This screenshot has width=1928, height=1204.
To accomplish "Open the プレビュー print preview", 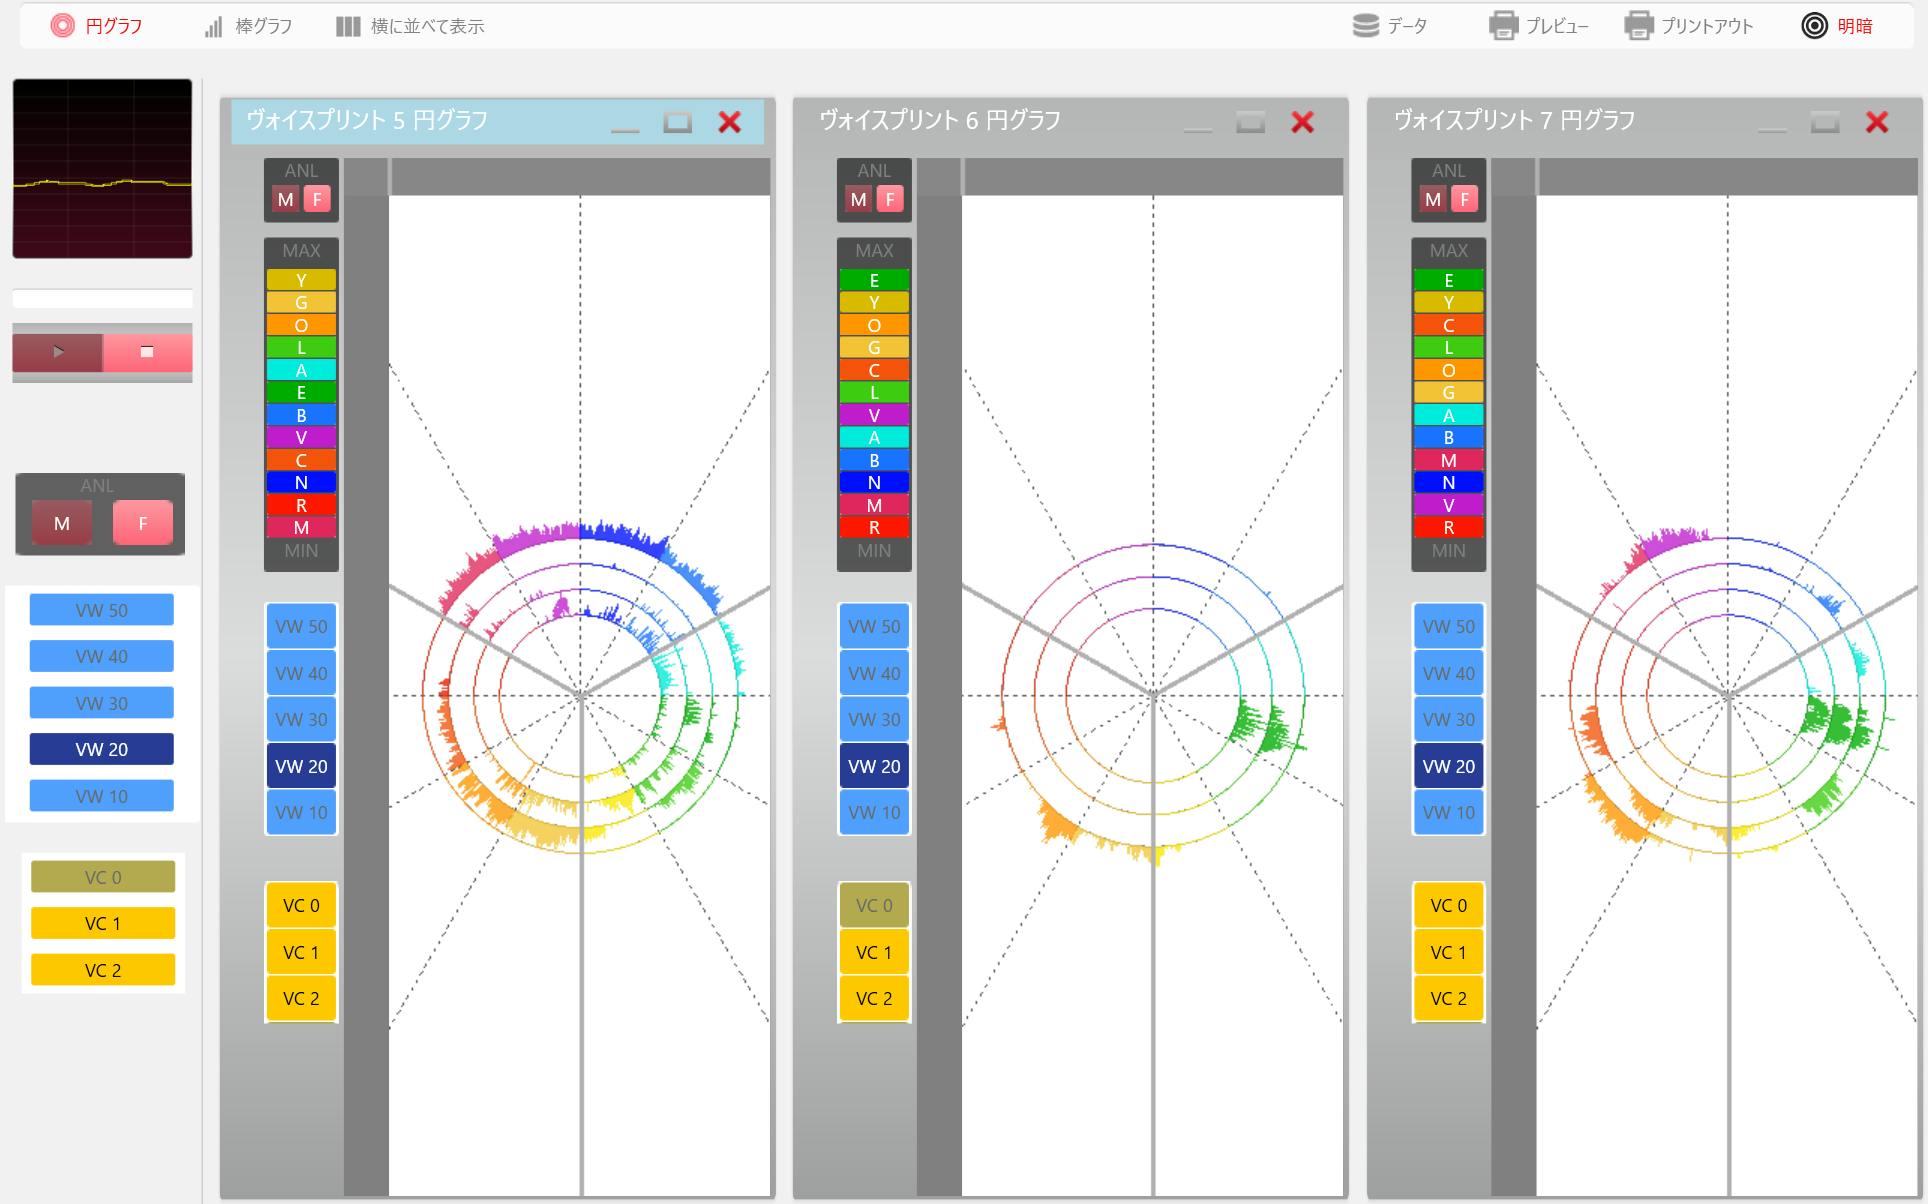I will 1539,26.
